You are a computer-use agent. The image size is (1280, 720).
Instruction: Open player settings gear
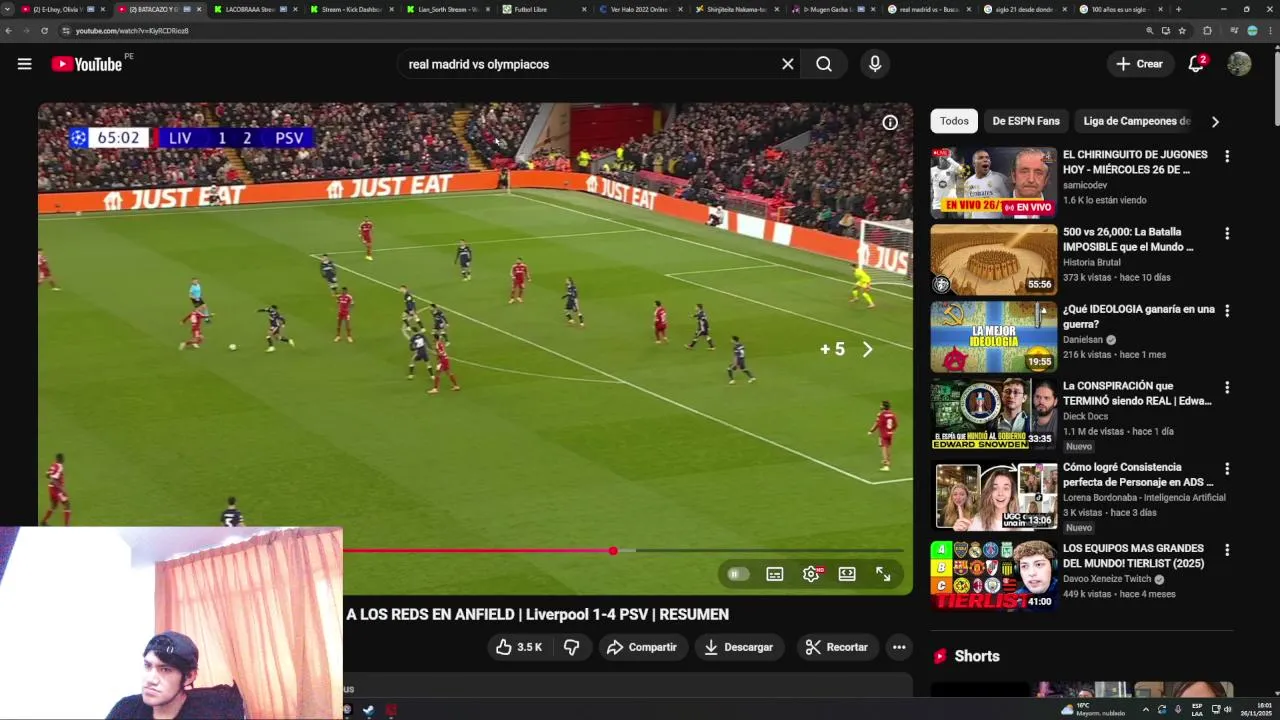point(811,574)
